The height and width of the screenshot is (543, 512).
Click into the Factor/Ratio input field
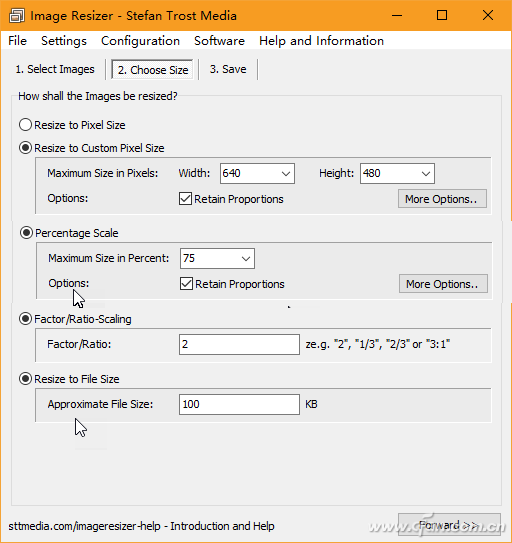(x=239, y=344)
